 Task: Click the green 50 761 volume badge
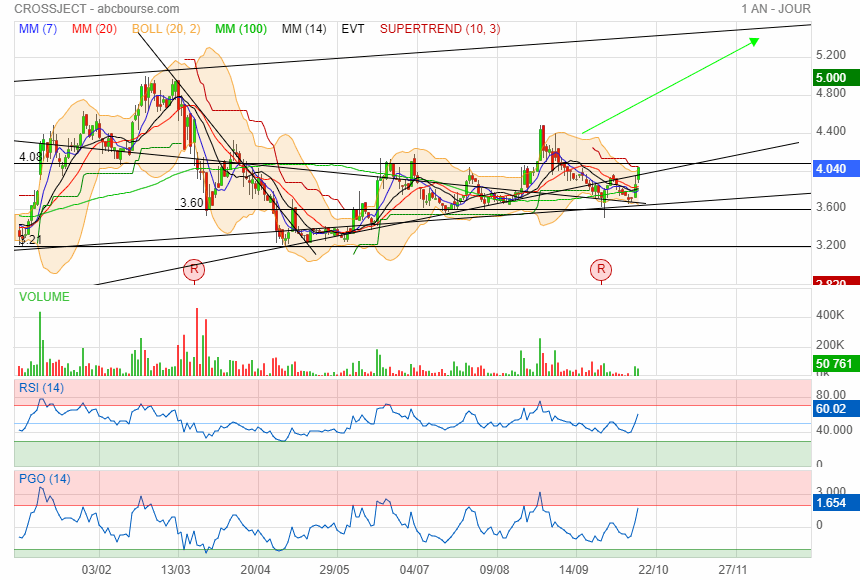(x=837, y=363)
